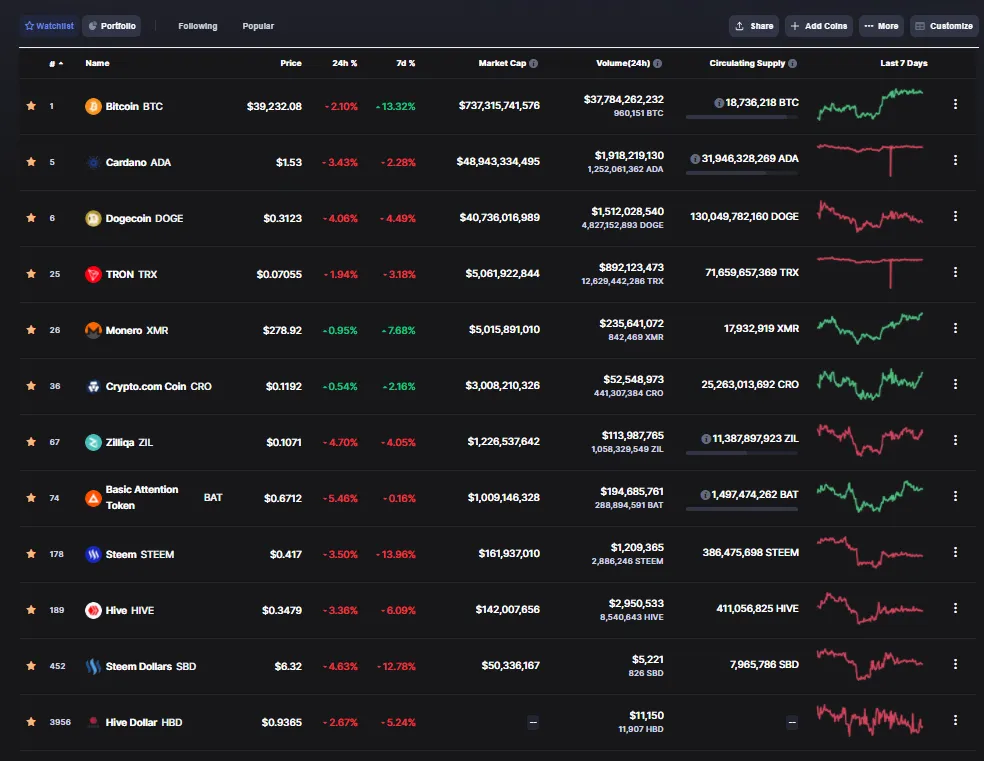The height and width of the screenshot is (761, 984).
Task: Open the Zilliqa row options menu
Action: tap(955, 440)
